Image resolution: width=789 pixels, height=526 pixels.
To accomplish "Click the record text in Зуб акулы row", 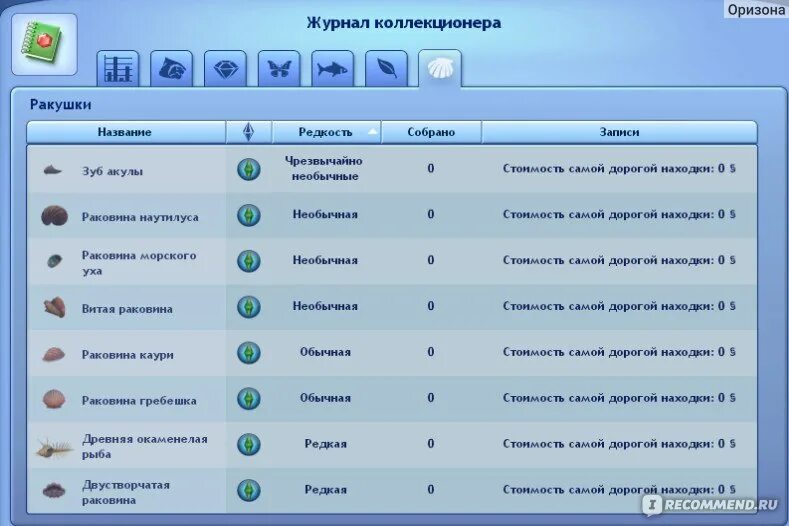I will click(619, 169).
